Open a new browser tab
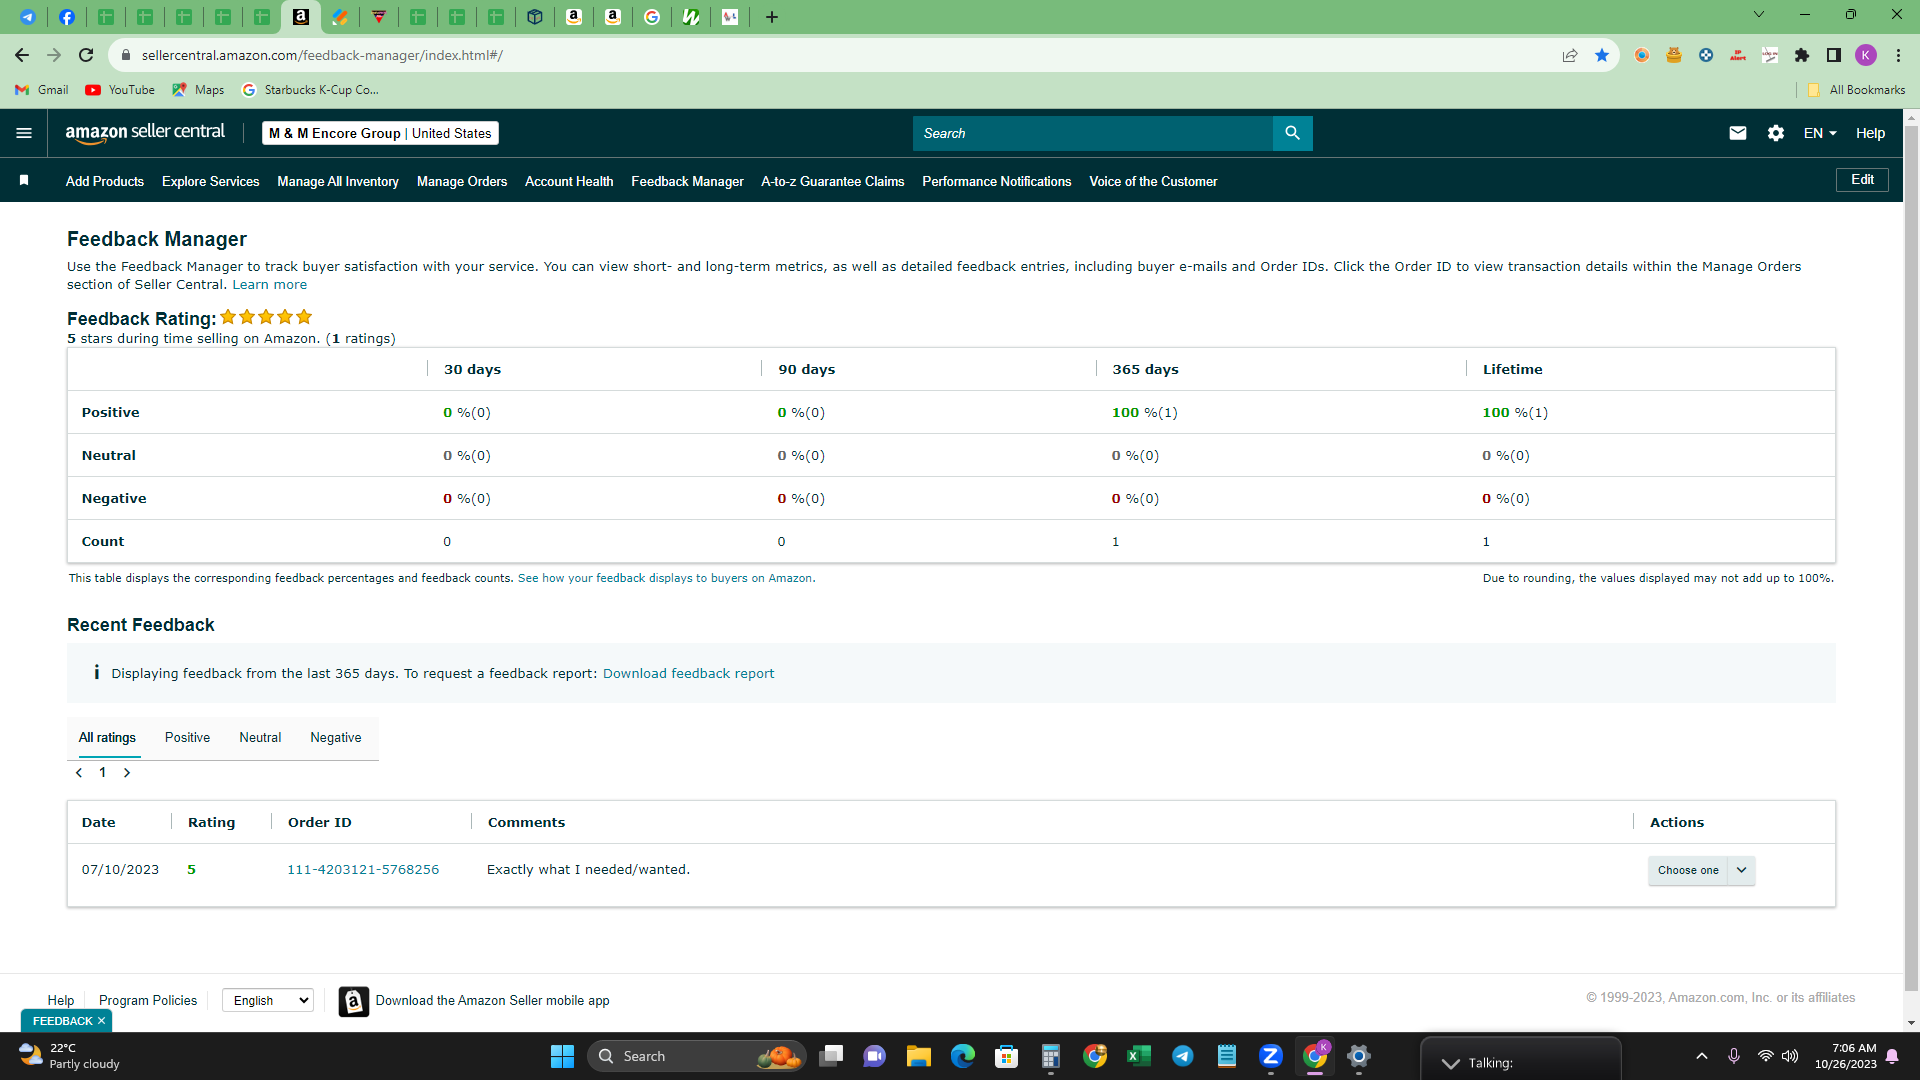The width and height of the screenshot is (1920, 1080). pyautogui.click(x=772, y=17)
